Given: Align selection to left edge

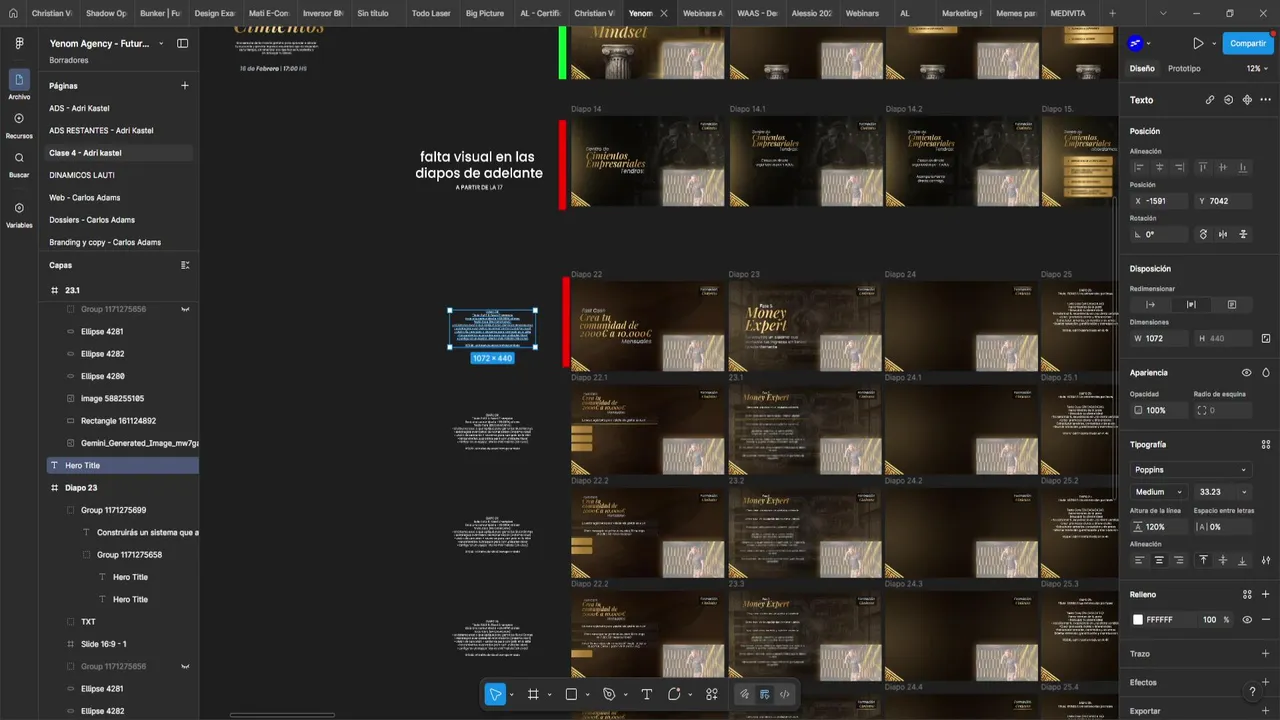Looking at the screenshot, I should coord(1139,167).
